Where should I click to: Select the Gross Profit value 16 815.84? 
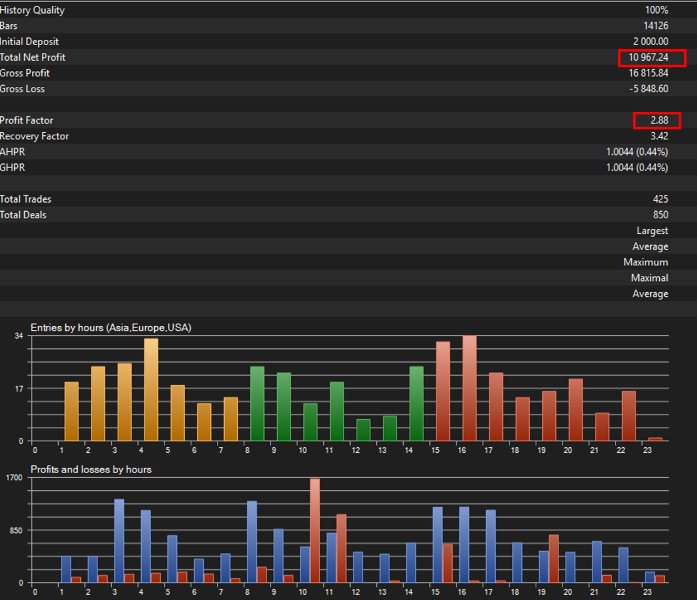[649, 73]
